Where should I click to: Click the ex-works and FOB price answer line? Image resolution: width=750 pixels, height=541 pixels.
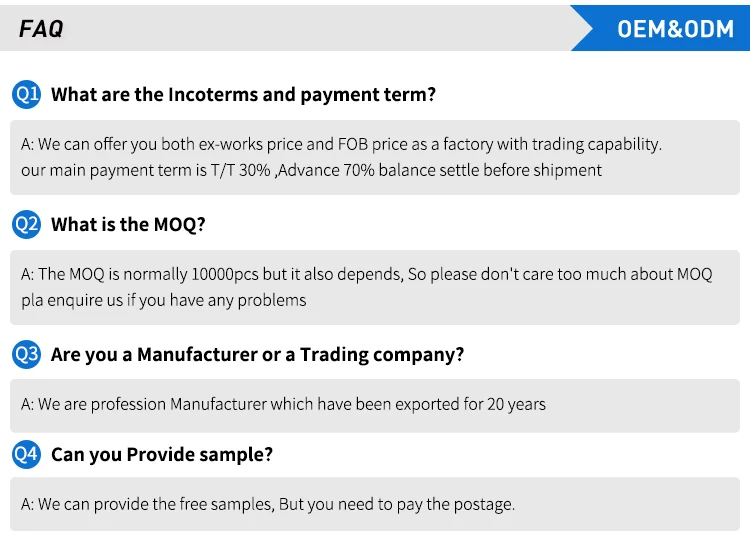[341, 144]
